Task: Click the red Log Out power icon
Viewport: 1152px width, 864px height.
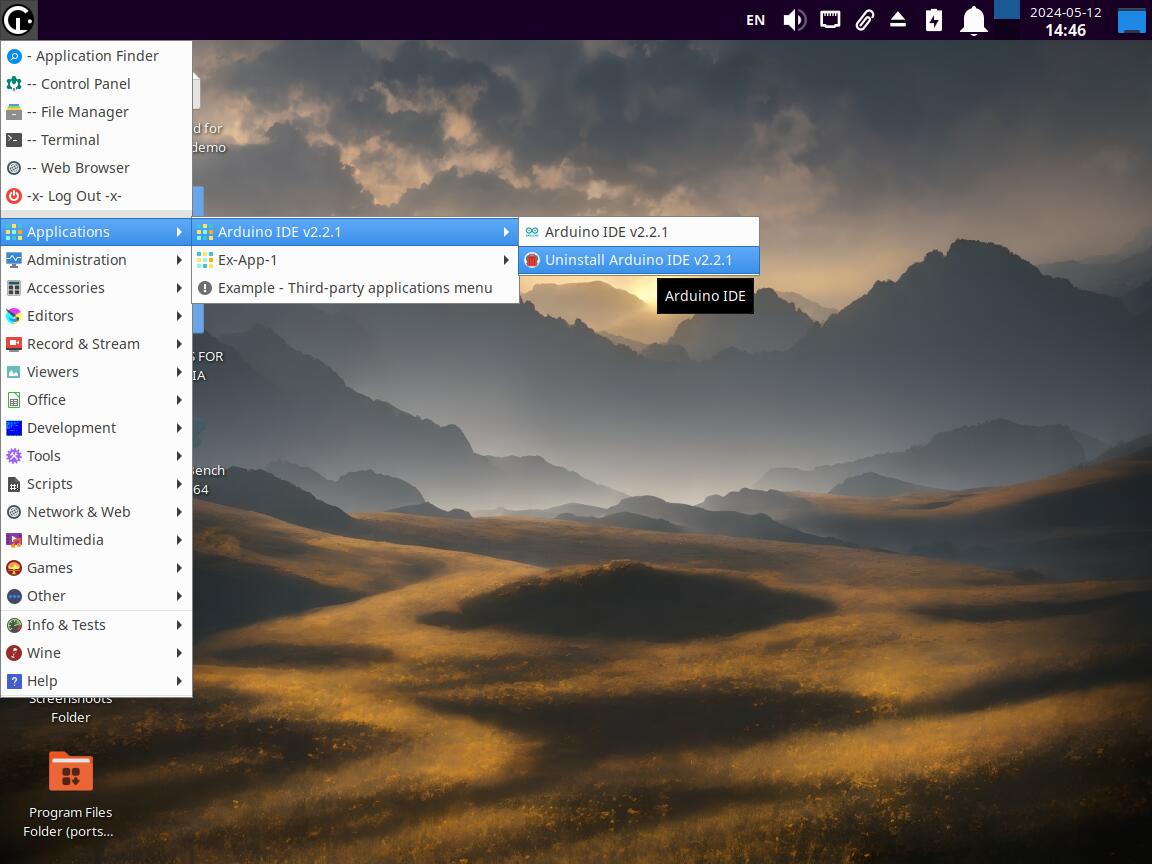Action: click(14, 196)
